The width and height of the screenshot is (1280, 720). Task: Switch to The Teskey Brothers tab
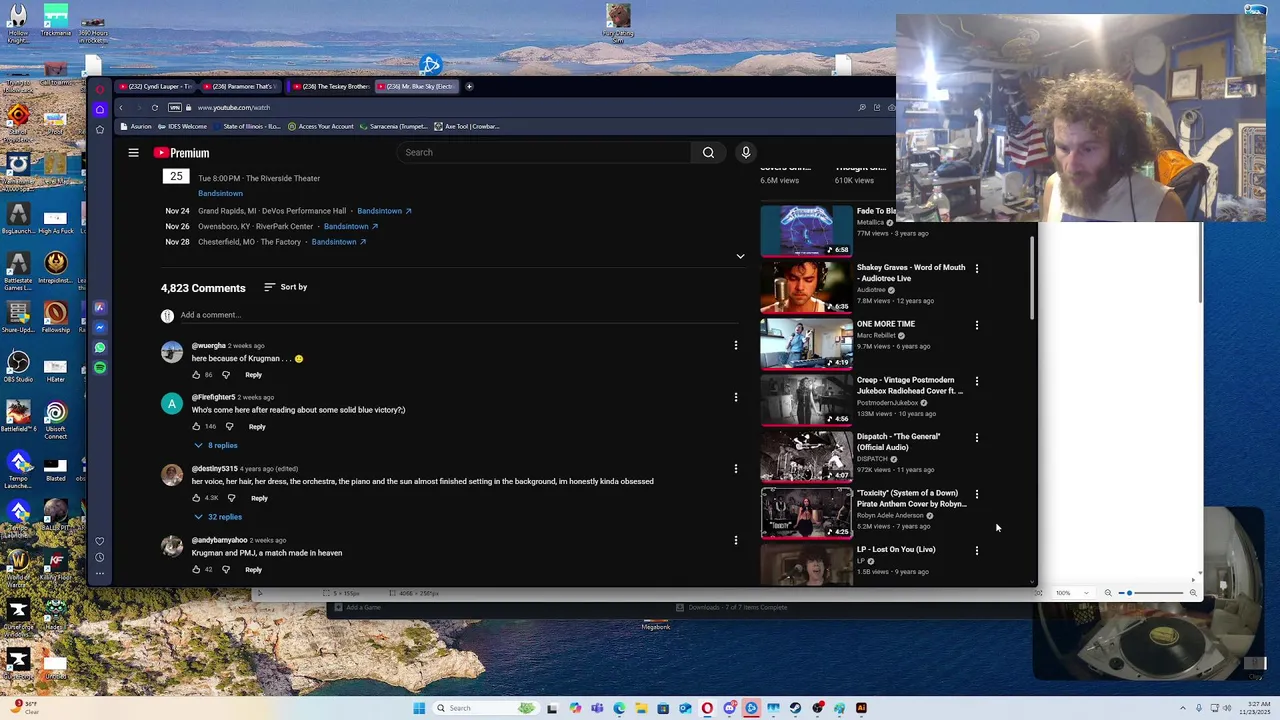click(330, 86)
